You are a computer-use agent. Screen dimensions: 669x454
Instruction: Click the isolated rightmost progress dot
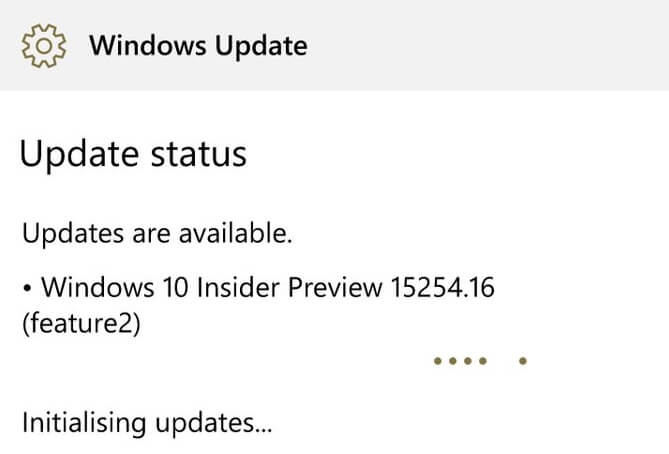(x=523, y=361)
